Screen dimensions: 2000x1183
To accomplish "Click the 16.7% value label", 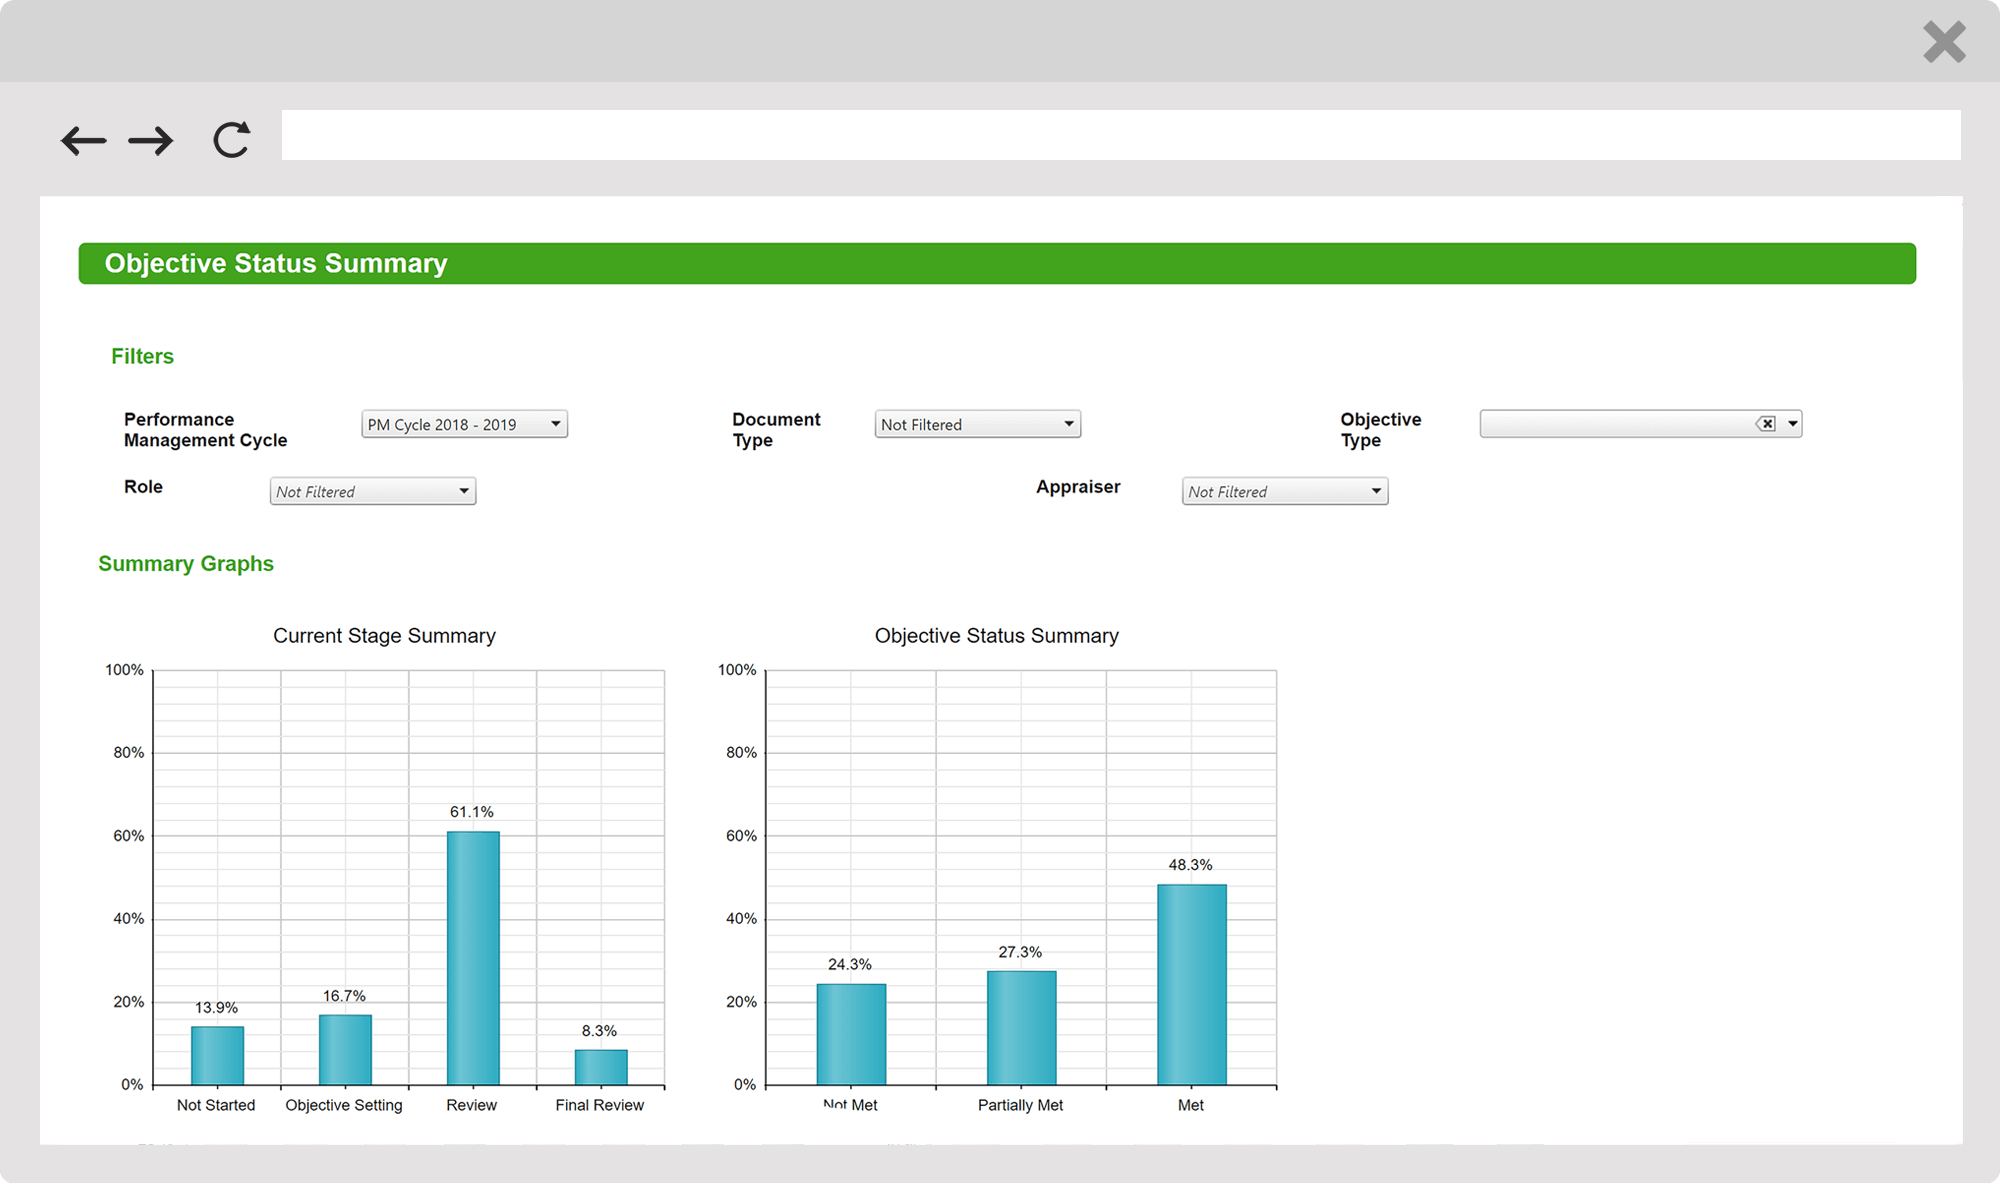I will point(344,996).
